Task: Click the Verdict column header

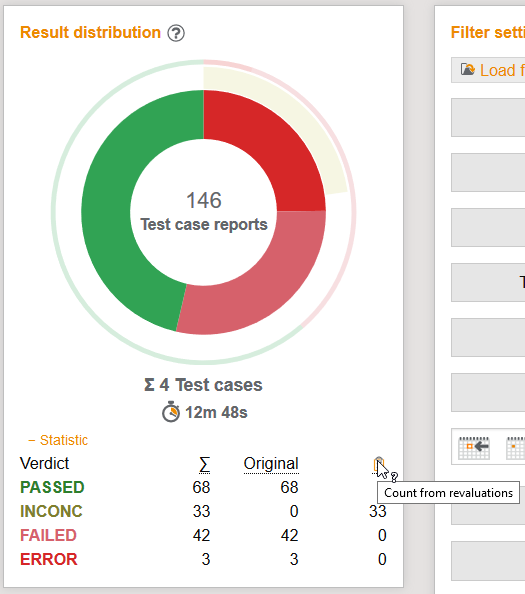Action: (x=44, y=463)
